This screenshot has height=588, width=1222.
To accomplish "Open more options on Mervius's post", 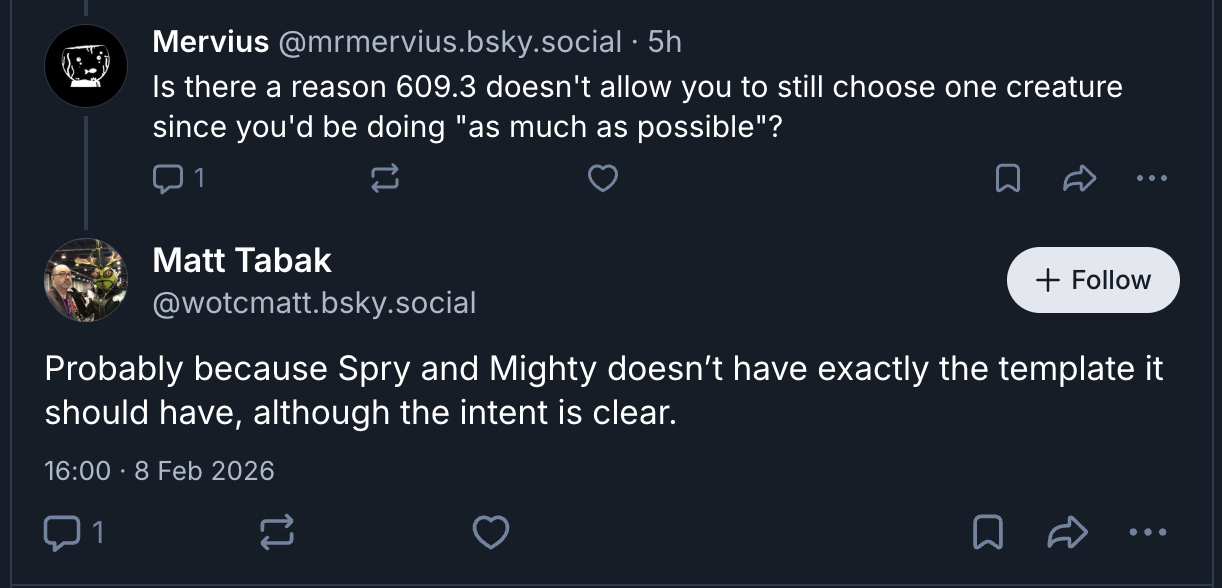I will point(1151,179).
